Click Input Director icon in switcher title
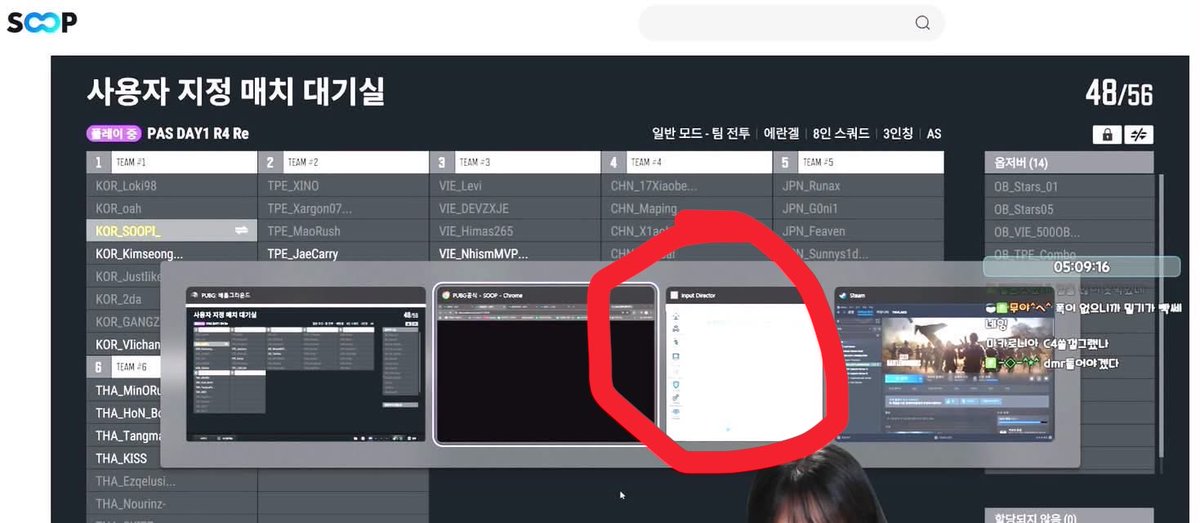This screenshot has width=1200, height=523. pos(675,296)
